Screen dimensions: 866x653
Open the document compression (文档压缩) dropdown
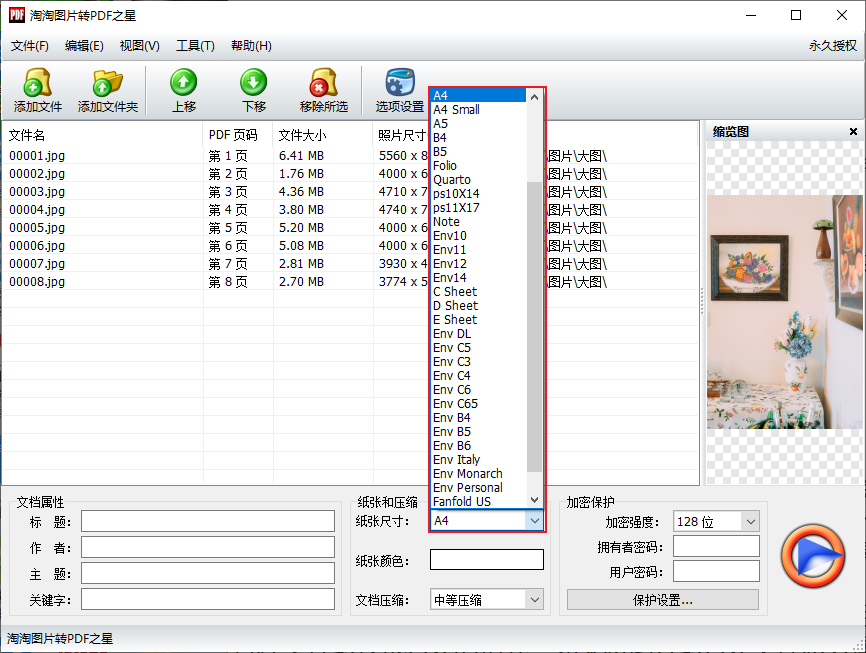(535, 600)
